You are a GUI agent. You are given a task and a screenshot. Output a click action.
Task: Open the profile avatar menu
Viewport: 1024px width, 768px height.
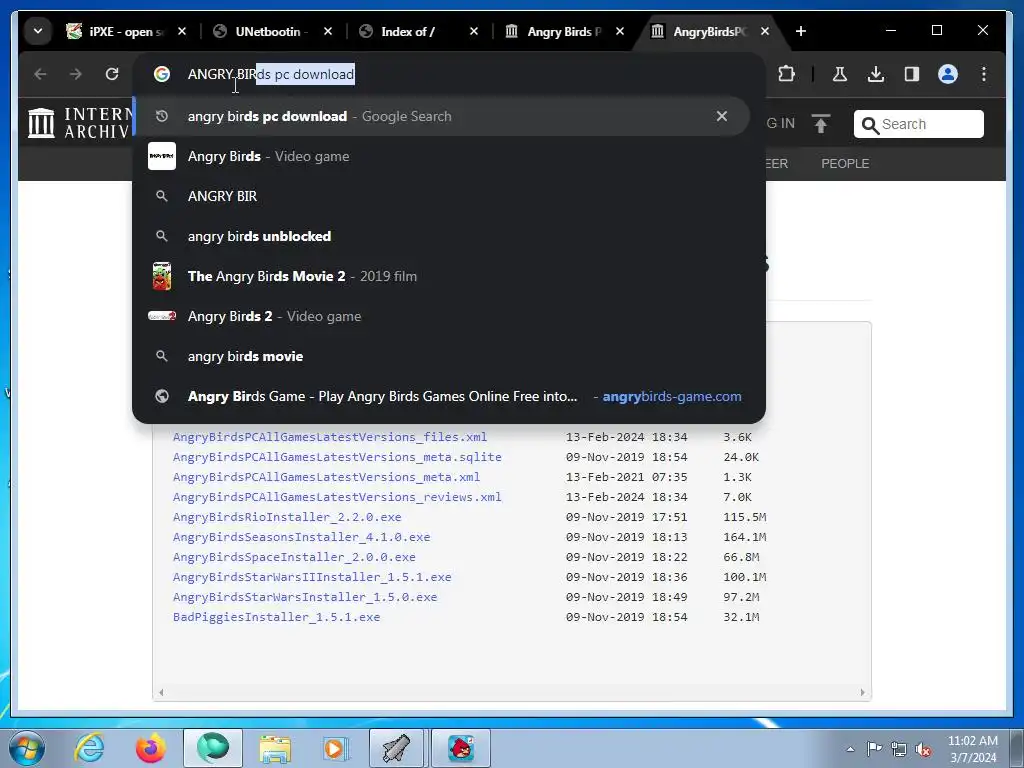[948, 74]
